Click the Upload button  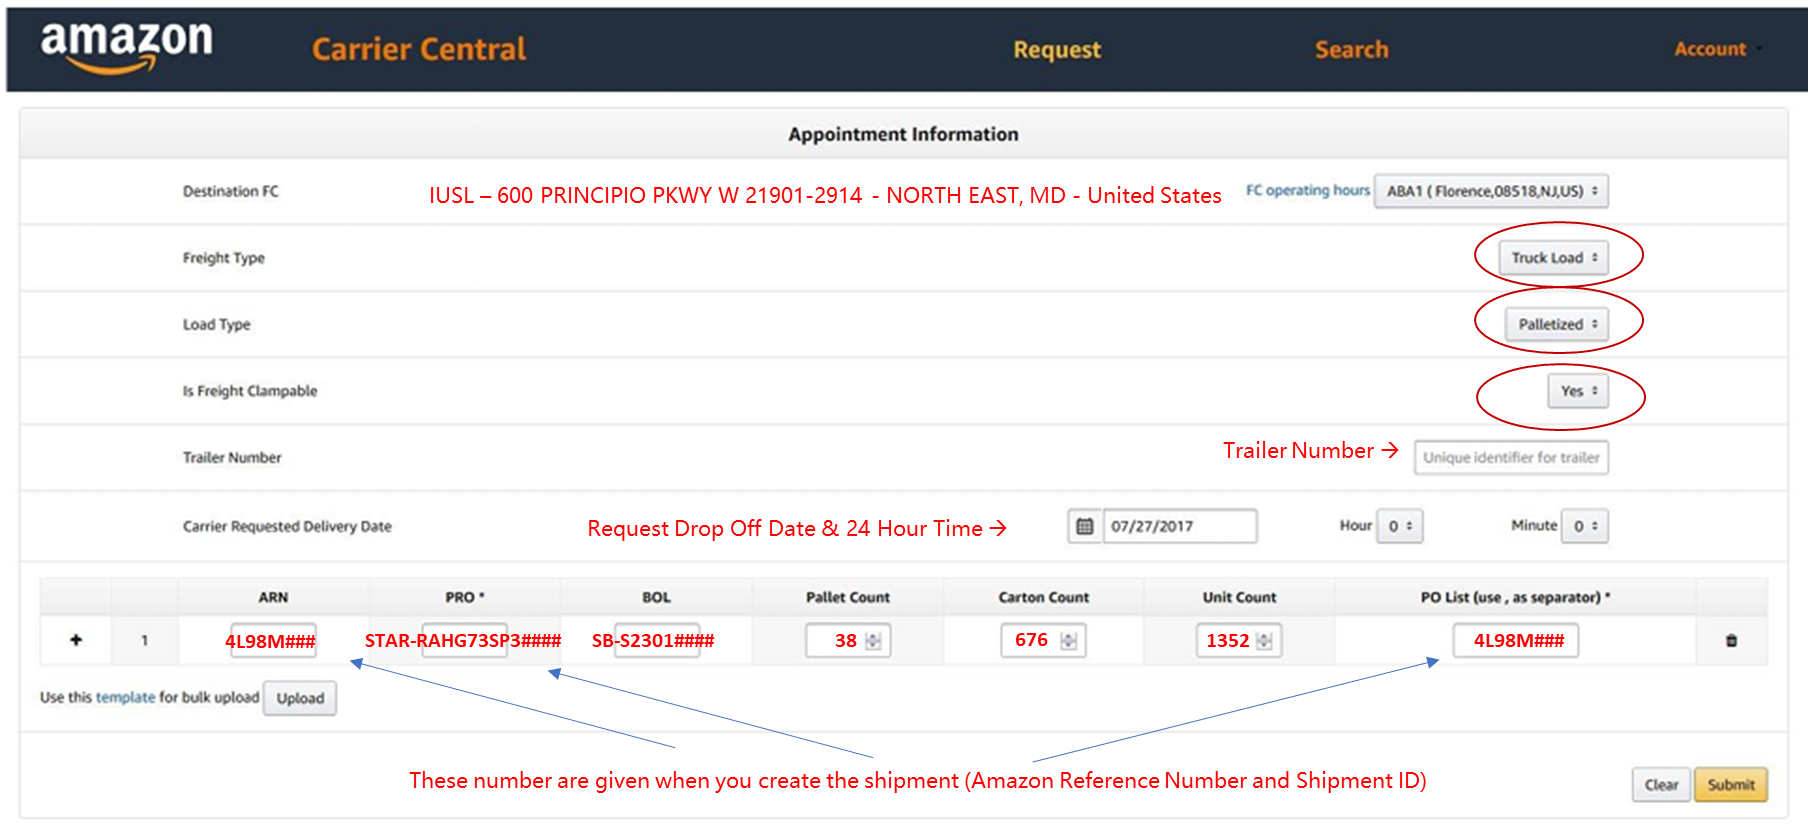(x=300, y=698)
